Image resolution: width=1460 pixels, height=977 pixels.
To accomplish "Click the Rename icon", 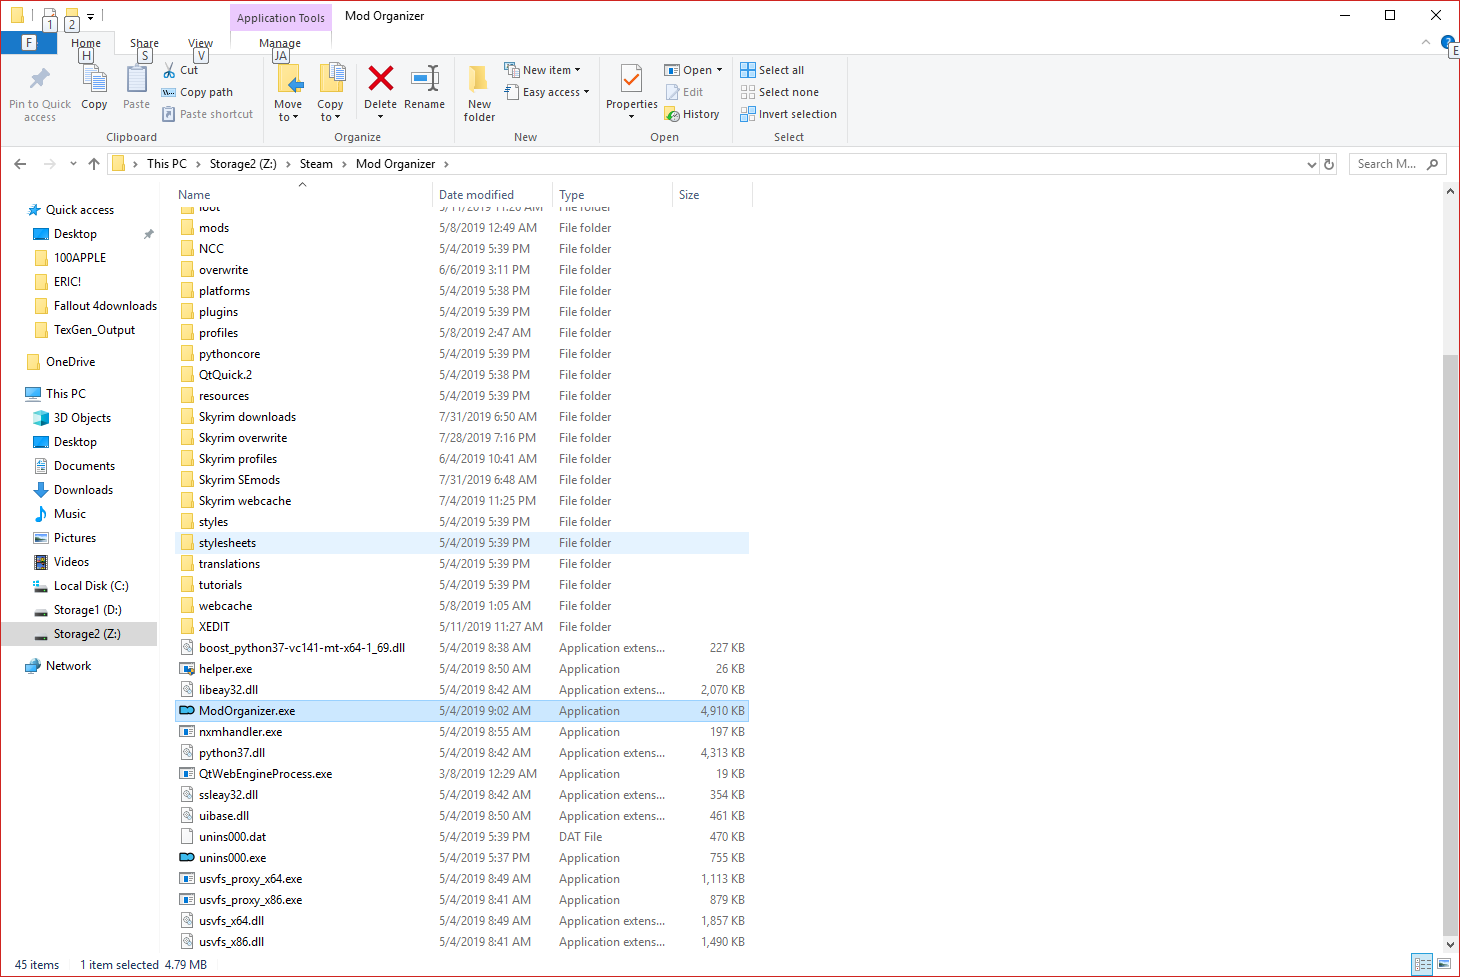I will 425,78.
